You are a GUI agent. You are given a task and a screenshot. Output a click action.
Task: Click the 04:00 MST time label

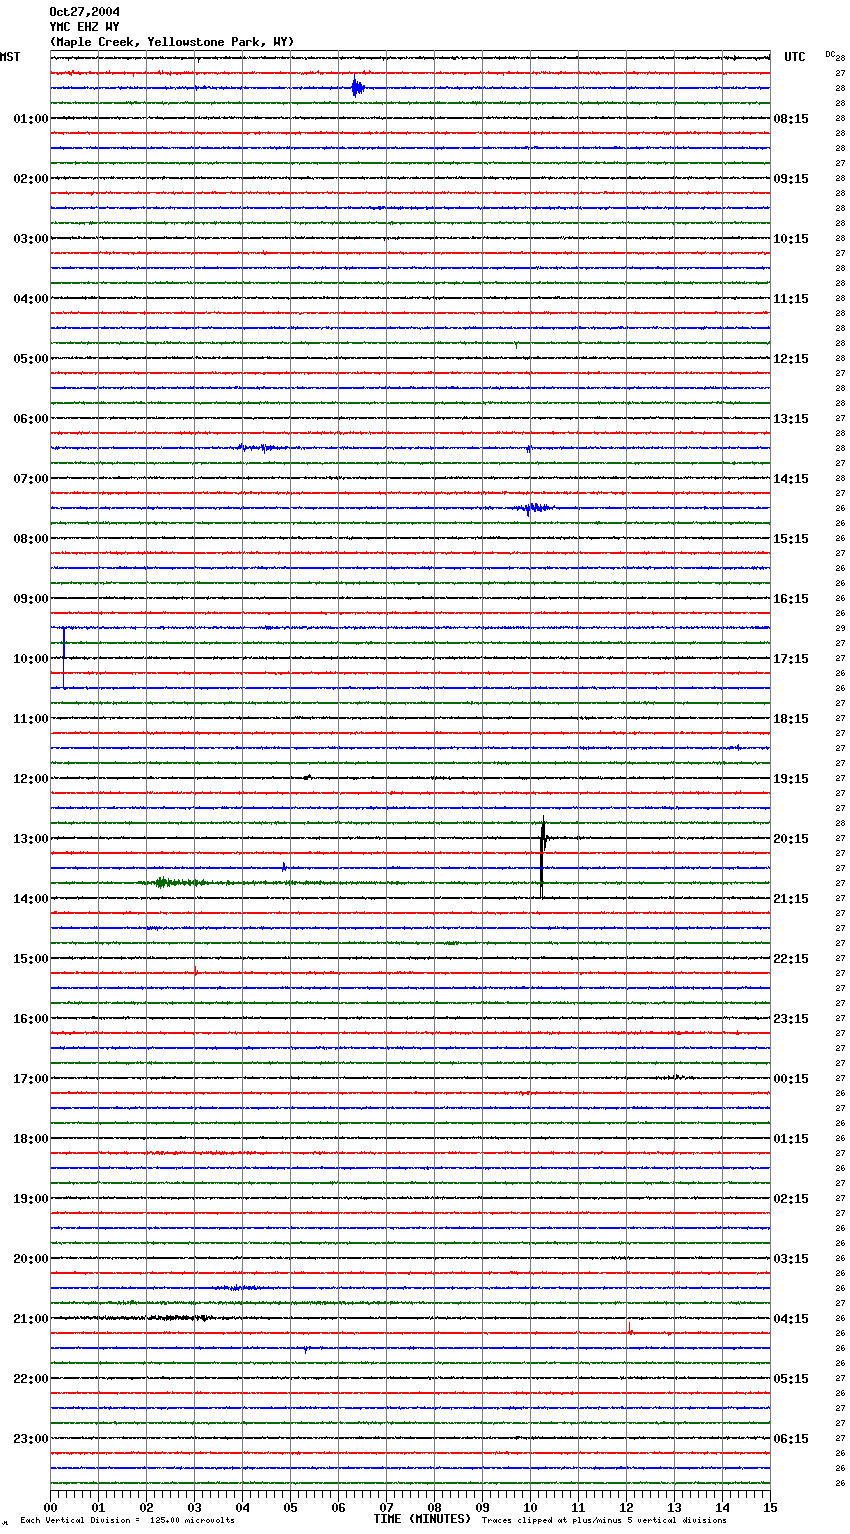coord(31,299)
